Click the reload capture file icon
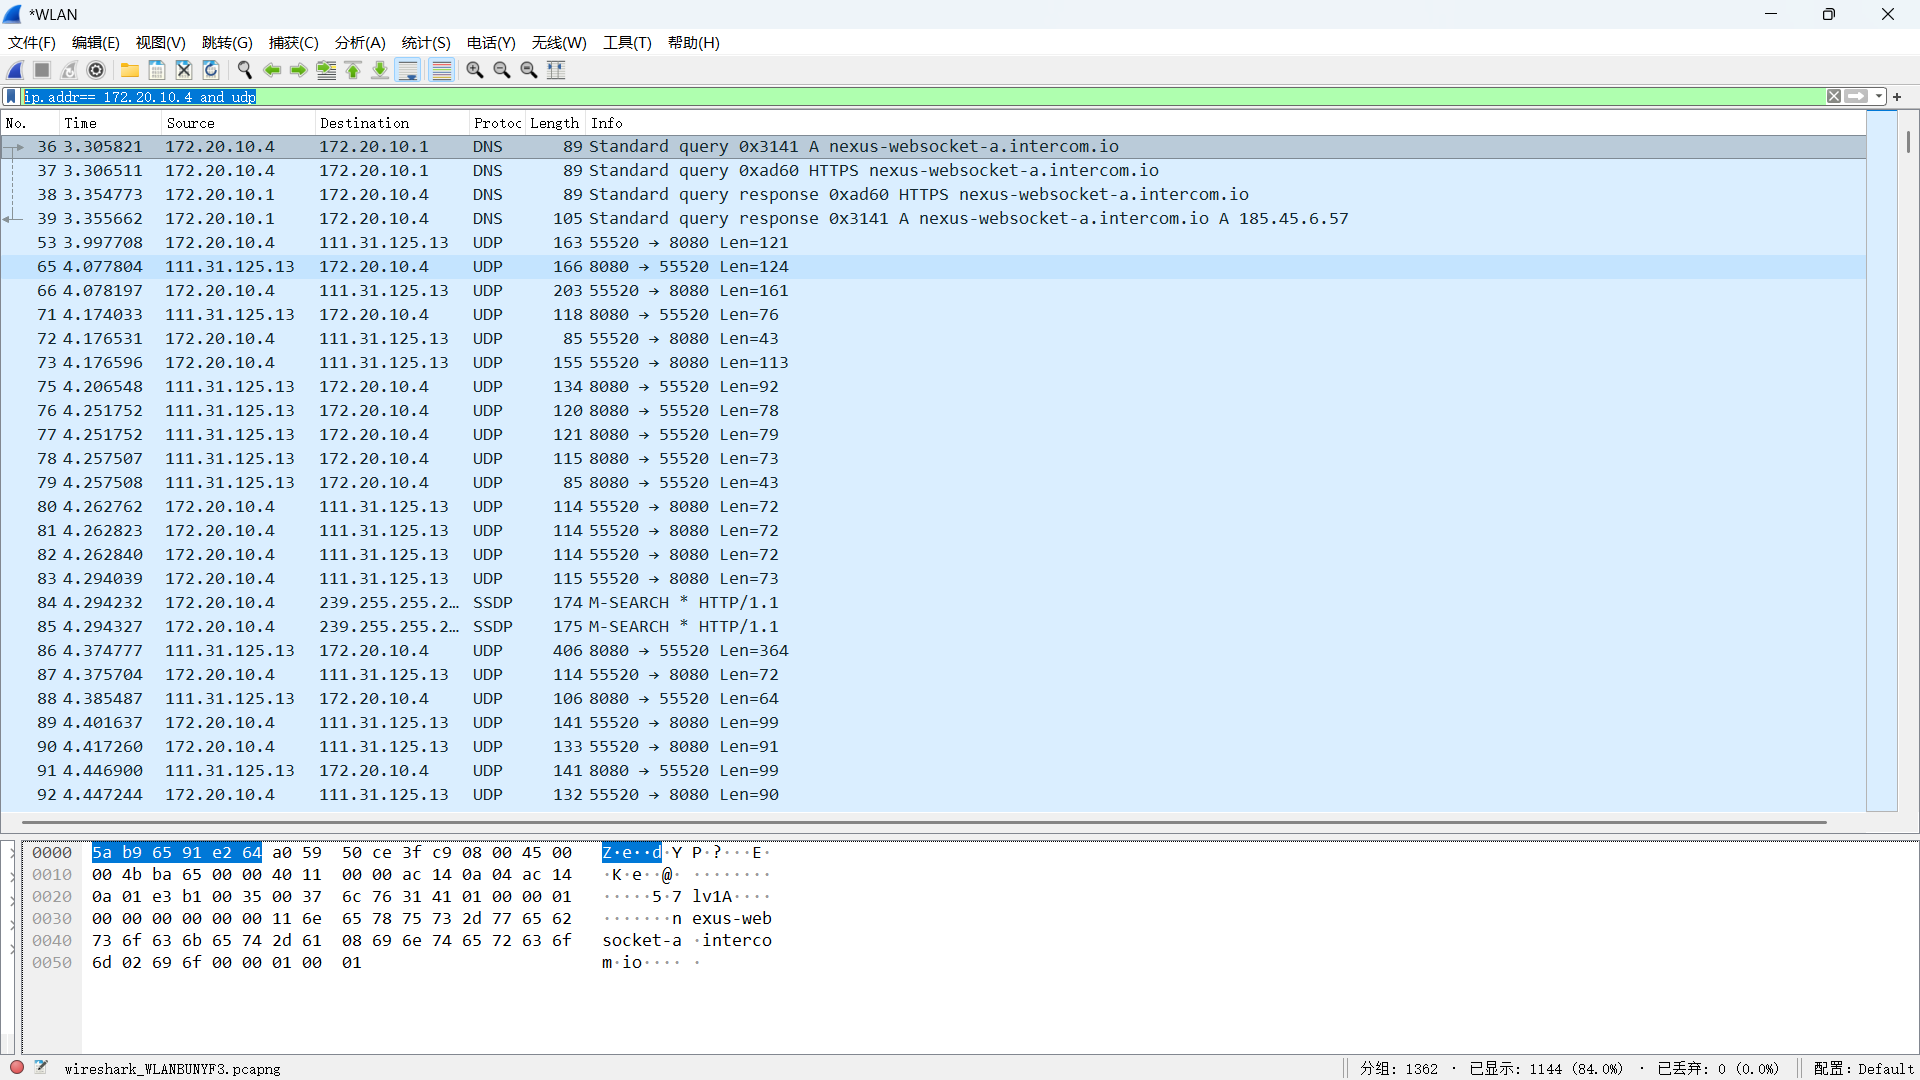The image size is (1920, 1080). coord(211,70)
